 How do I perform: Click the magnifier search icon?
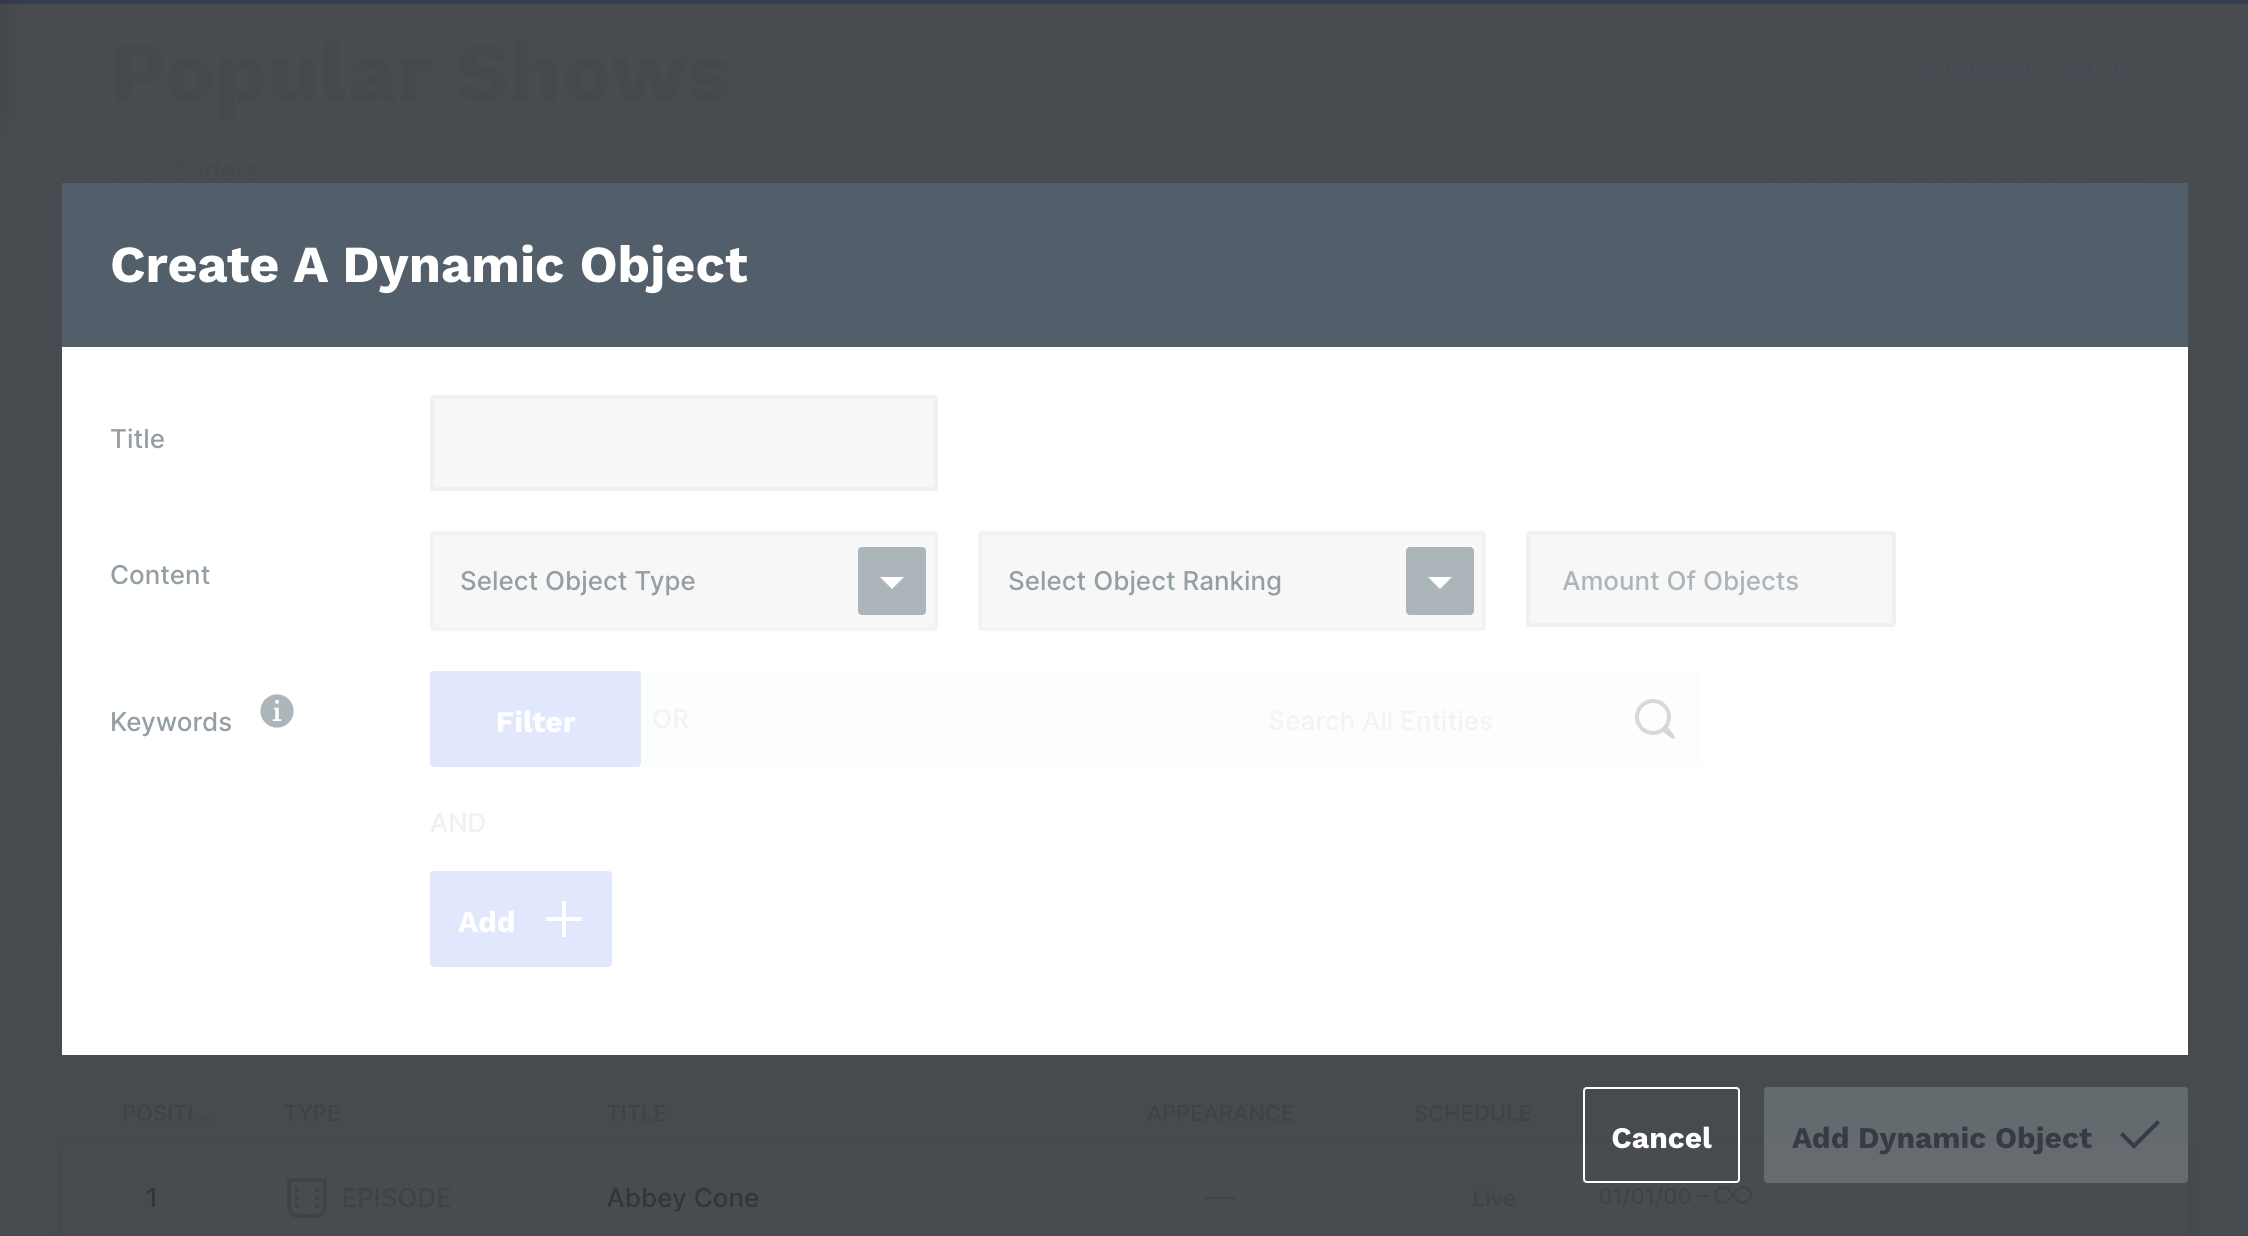tap(1654, 719)
